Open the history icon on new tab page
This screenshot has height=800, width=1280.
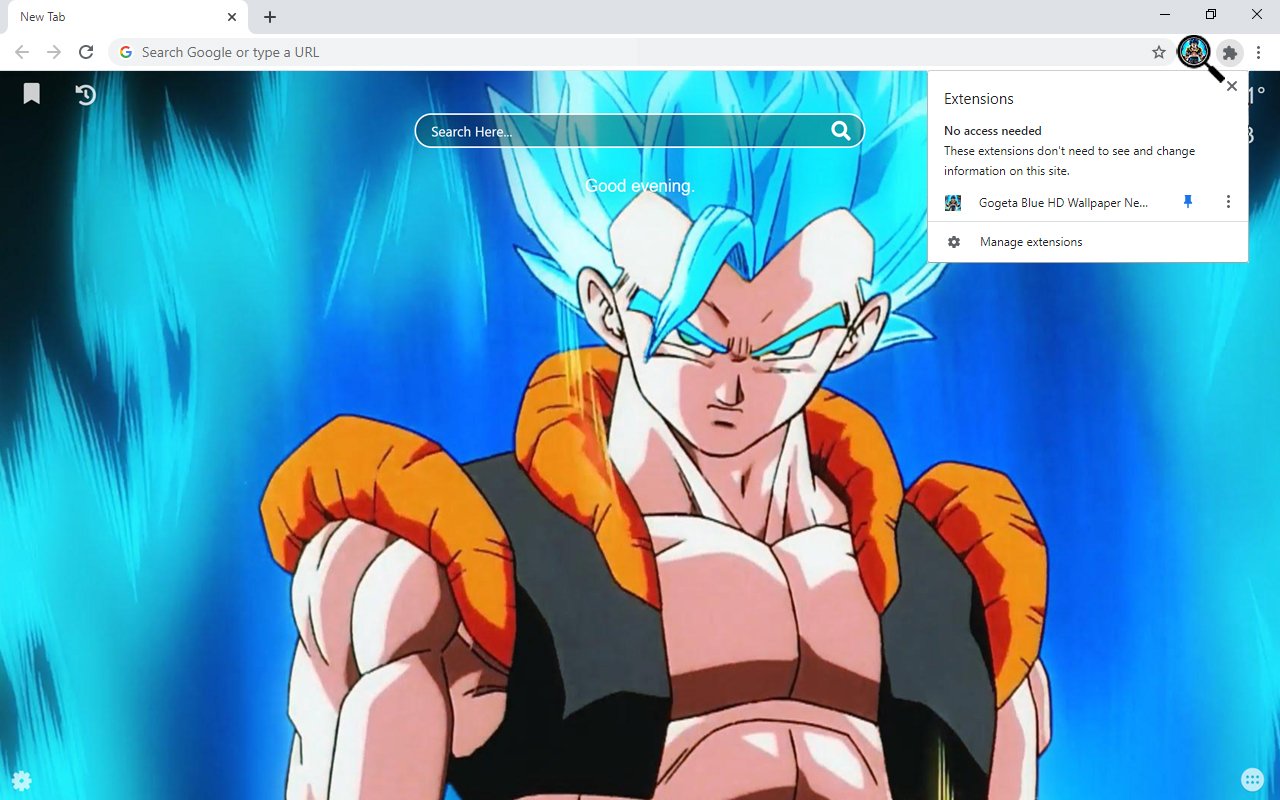(86, 94)
